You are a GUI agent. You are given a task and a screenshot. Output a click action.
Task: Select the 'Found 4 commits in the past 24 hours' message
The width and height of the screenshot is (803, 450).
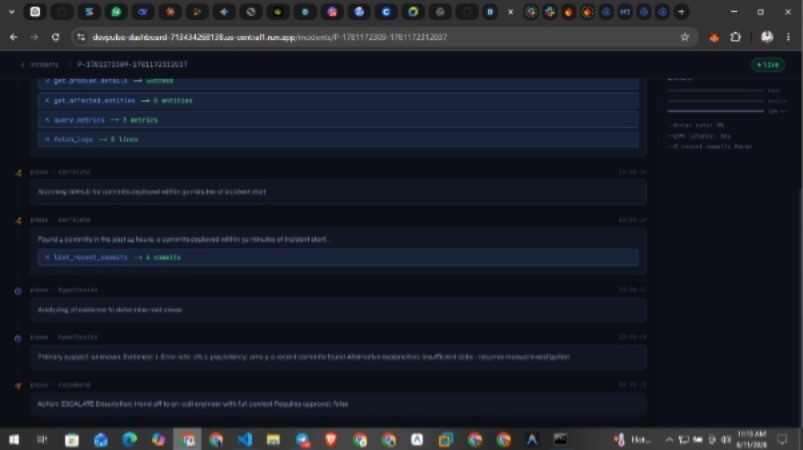(184, 239)
